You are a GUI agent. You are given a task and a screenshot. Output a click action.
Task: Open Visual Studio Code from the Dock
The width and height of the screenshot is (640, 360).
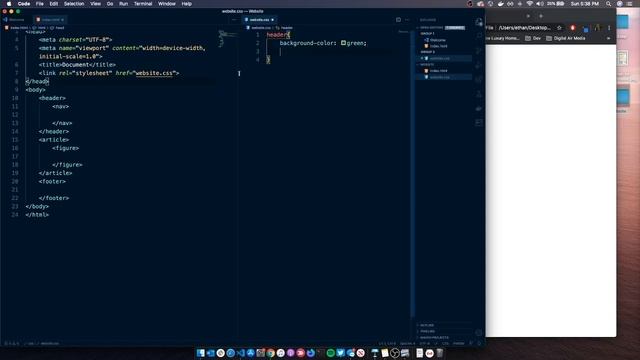click(x=240, y=353)
